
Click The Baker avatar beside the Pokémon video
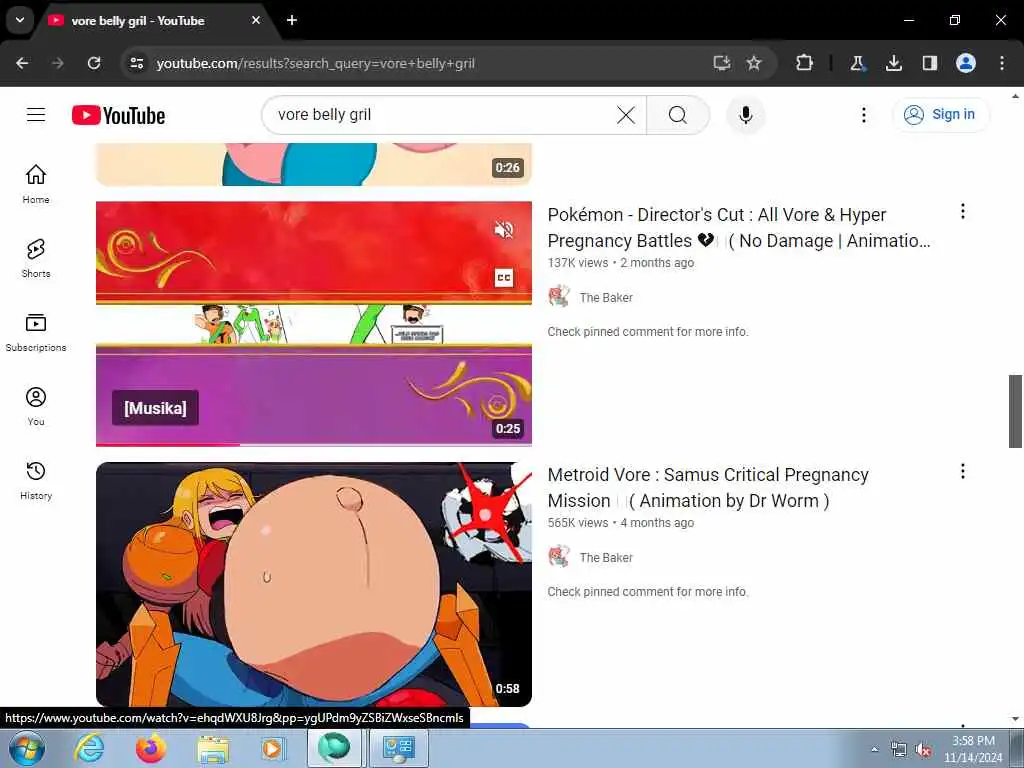click(x=559, y=296)
